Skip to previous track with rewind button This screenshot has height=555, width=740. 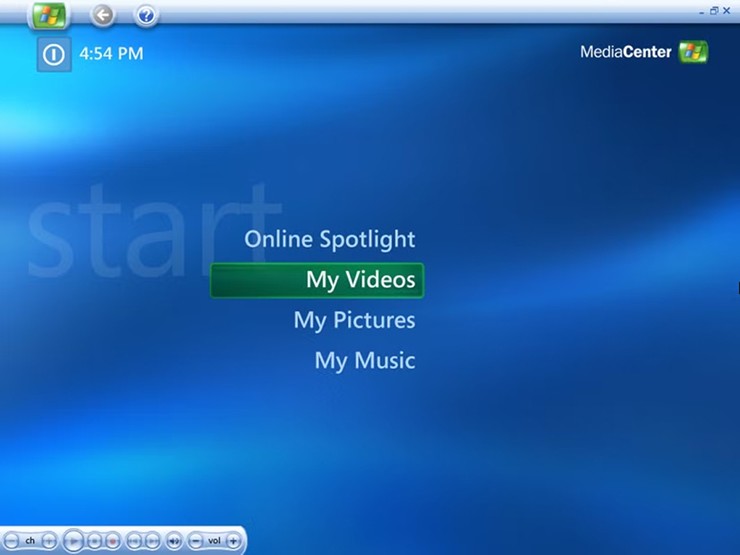[x=134, y=541]
